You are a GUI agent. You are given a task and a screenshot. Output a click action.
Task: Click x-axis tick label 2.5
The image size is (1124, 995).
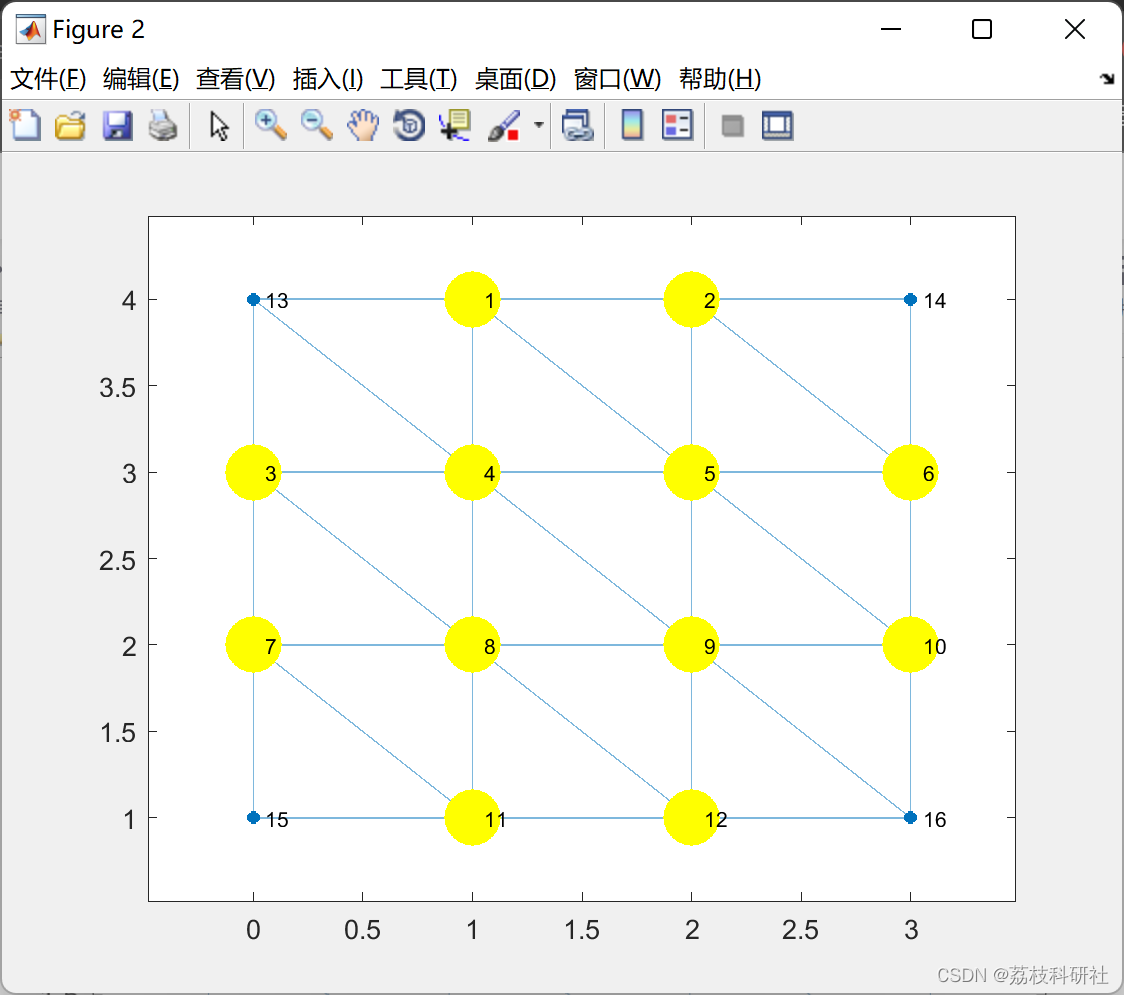(x=801, y=930)
